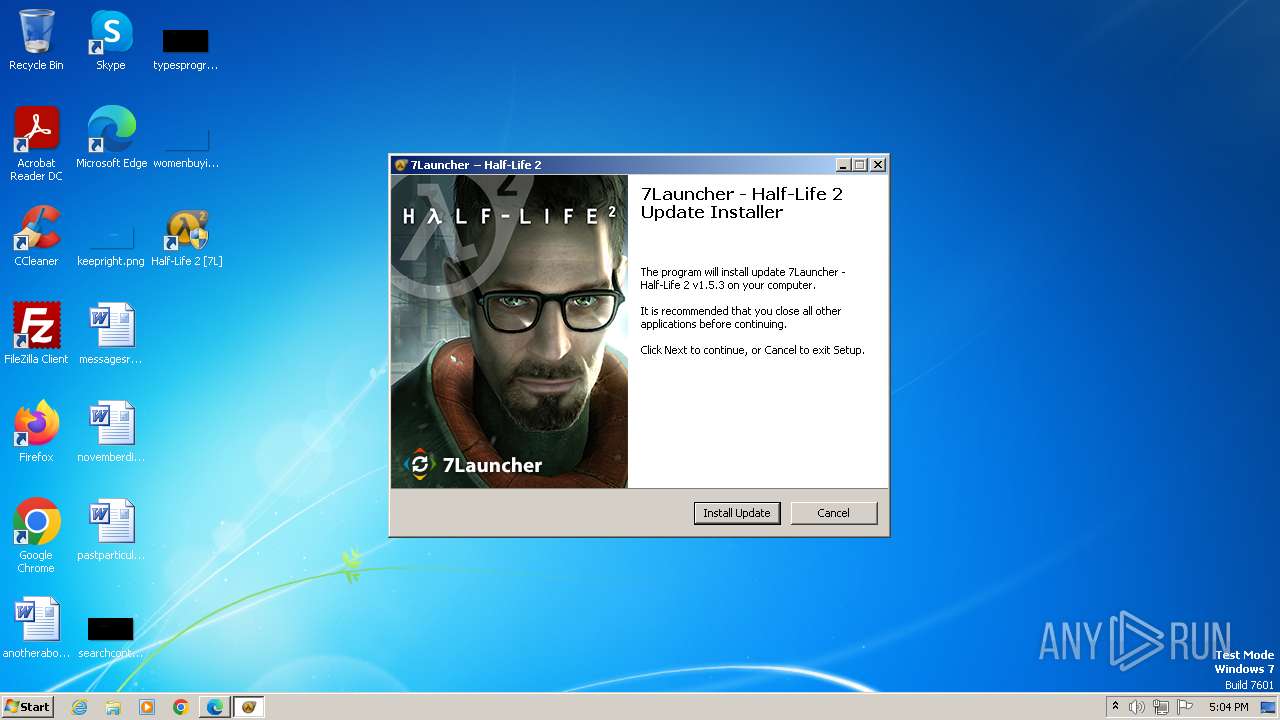
Task: Open the Action Center flag icon
Action: coord(1185,707)
